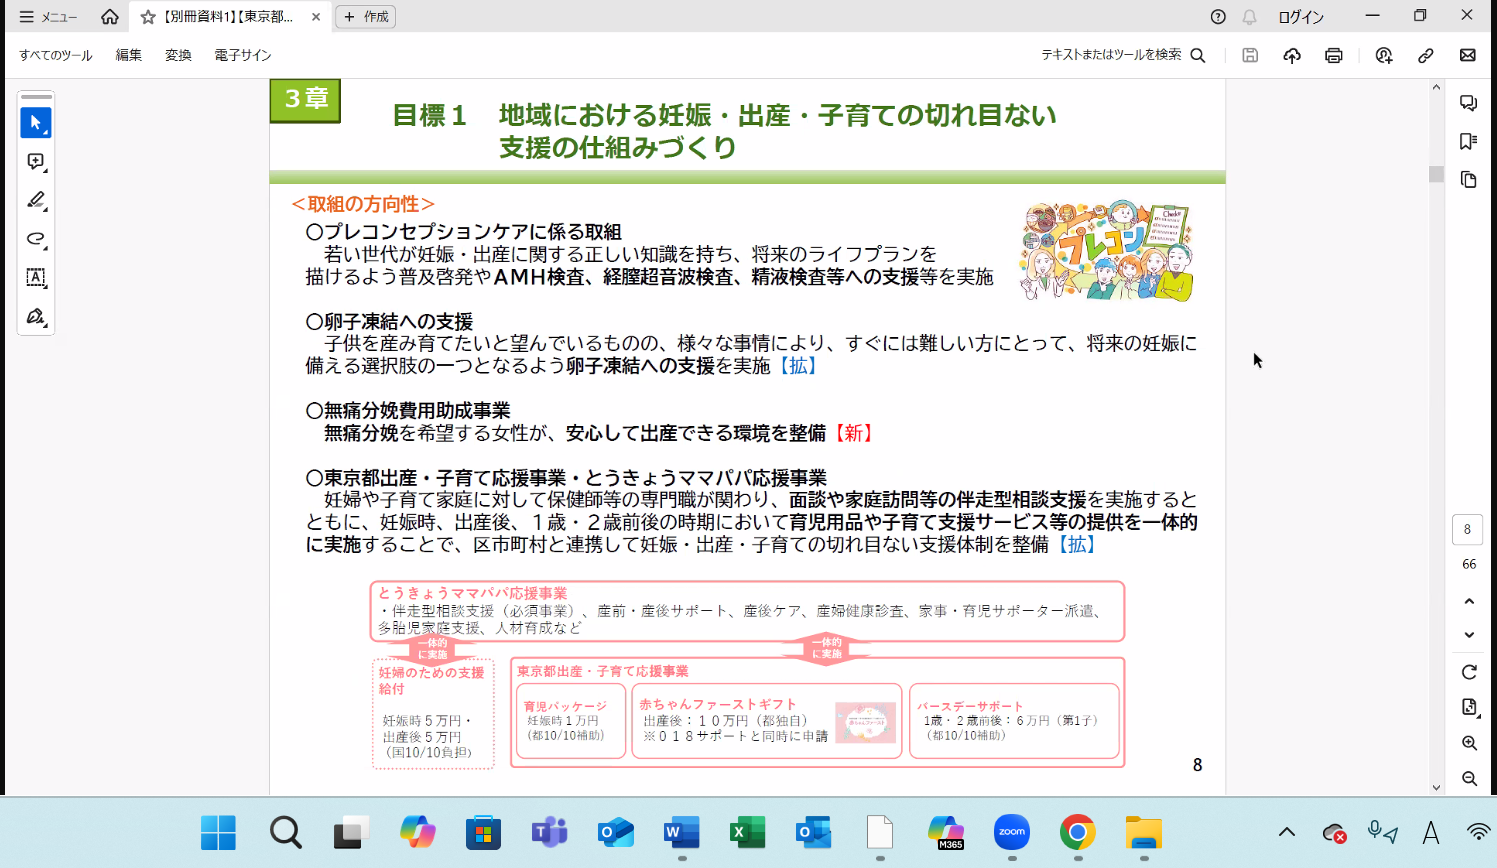Open the bookmarks panel icon
The height and width of the screenshot is (868, 1497).
pos(1468,141)
